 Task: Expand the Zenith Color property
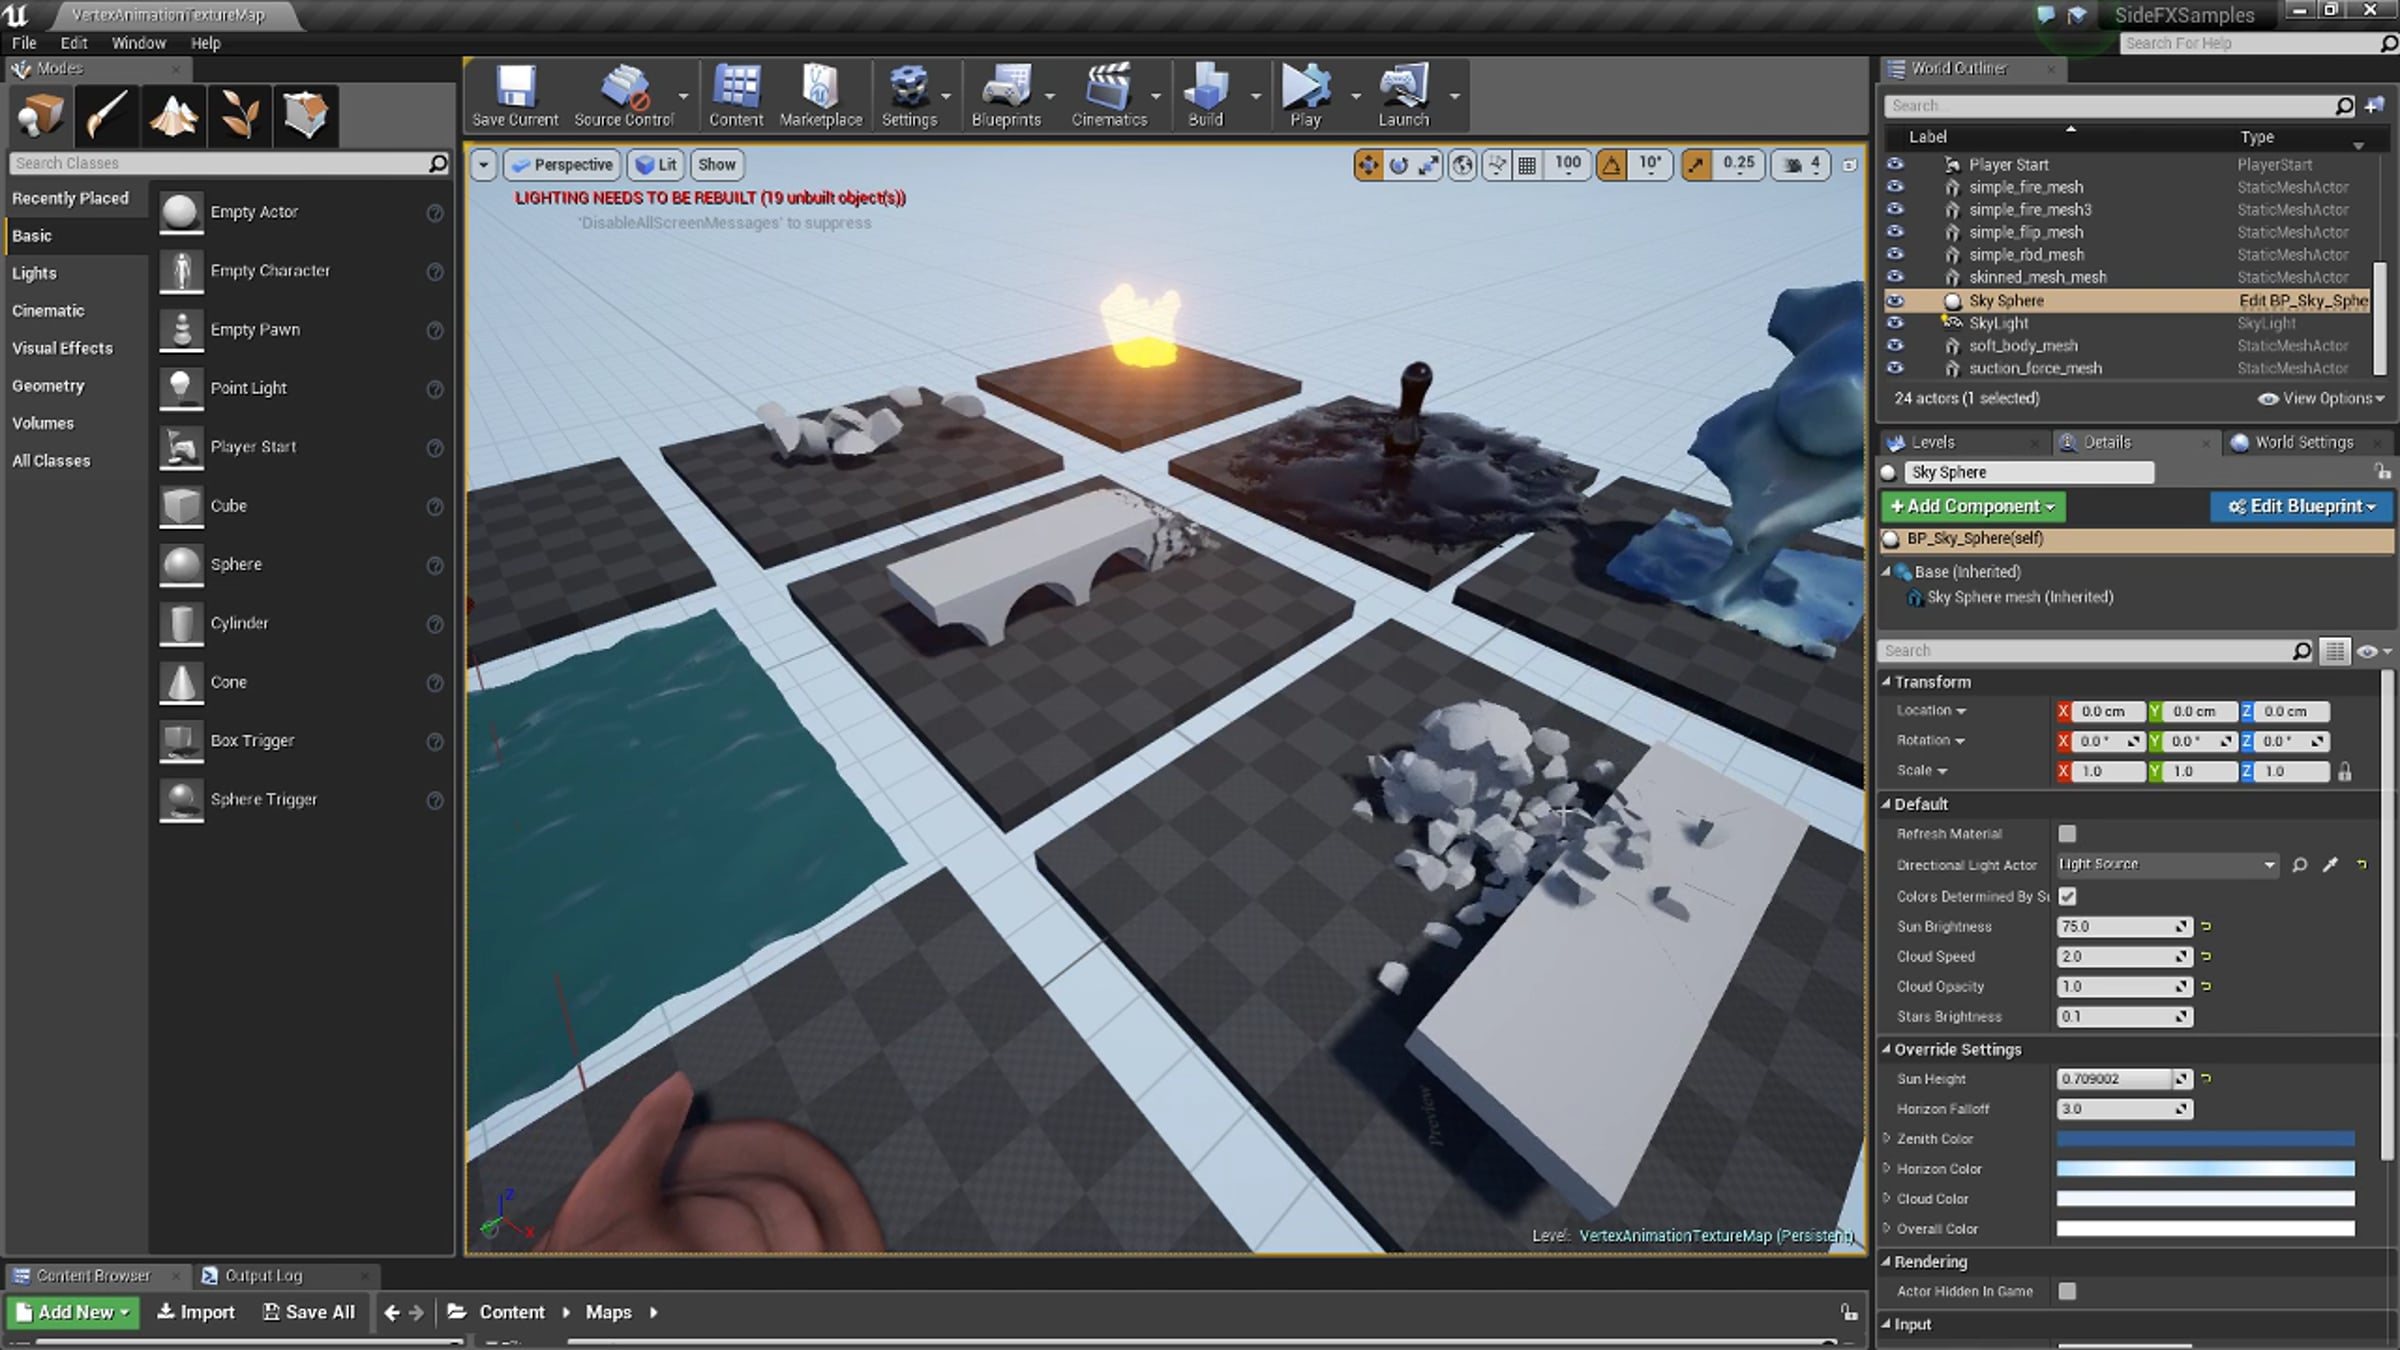(x=1887, y=1138)
